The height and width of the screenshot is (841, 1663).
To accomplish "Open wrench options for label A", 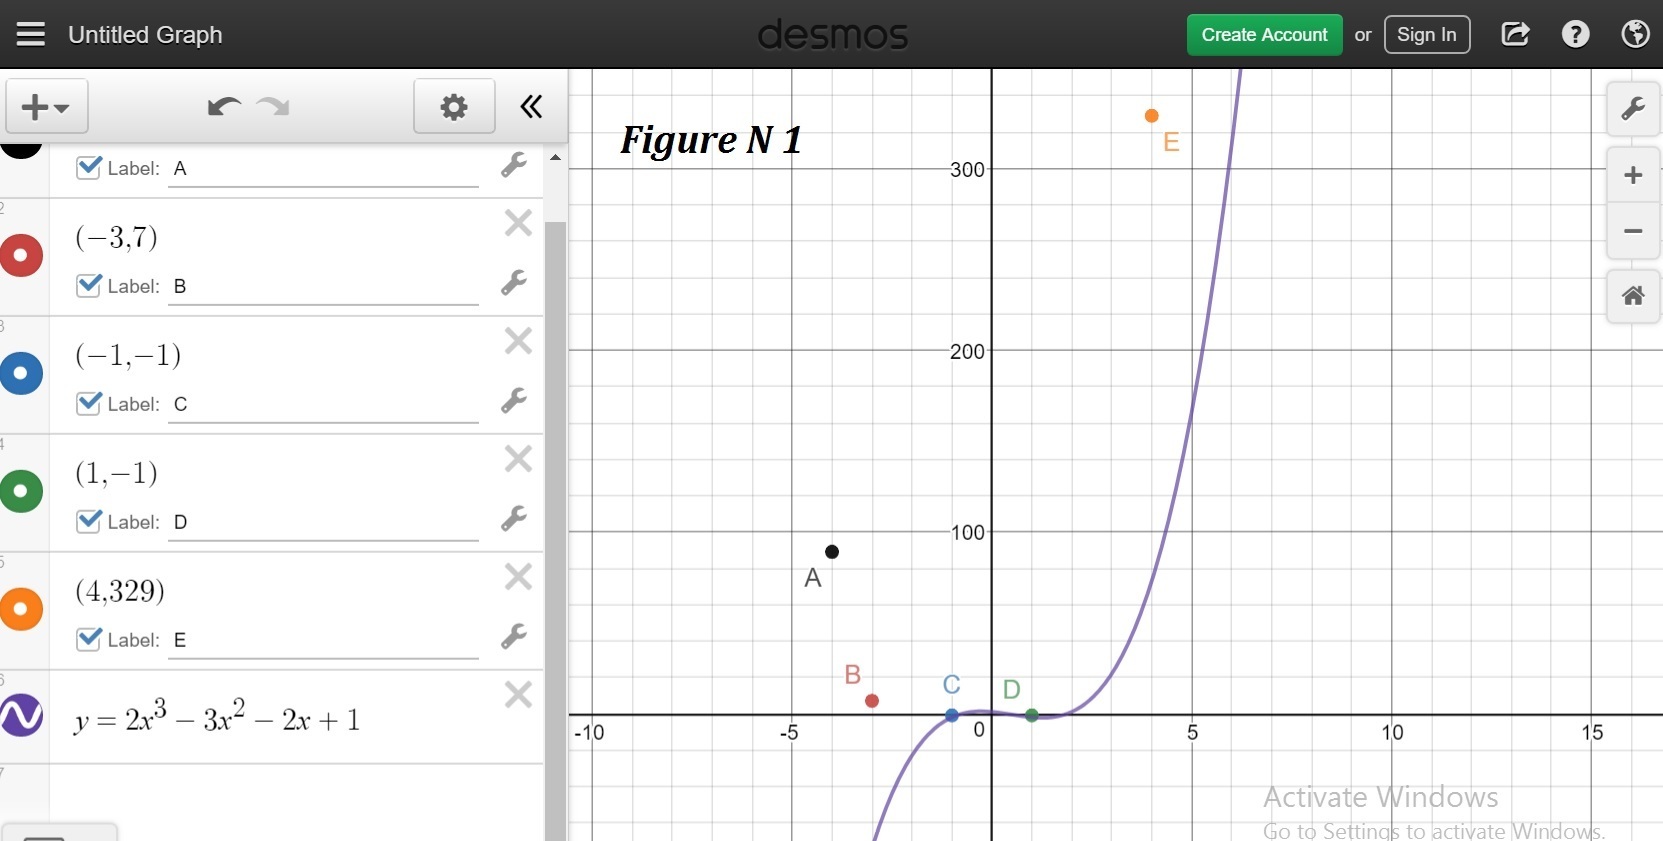I will [x=514, y=165].
